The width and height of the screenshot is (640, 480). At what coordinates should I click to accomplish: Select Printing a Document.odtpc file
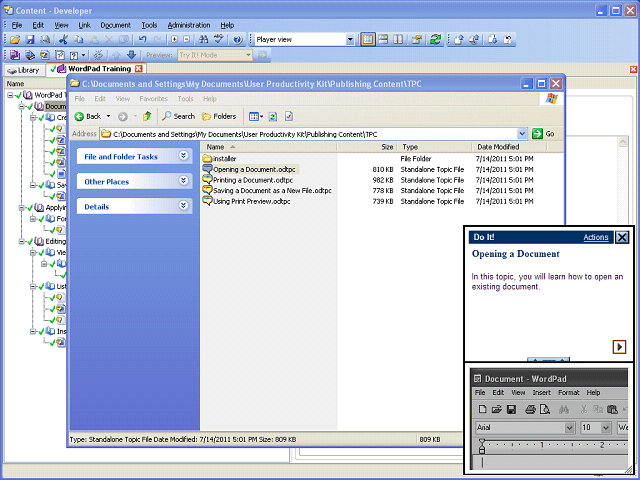248,180
